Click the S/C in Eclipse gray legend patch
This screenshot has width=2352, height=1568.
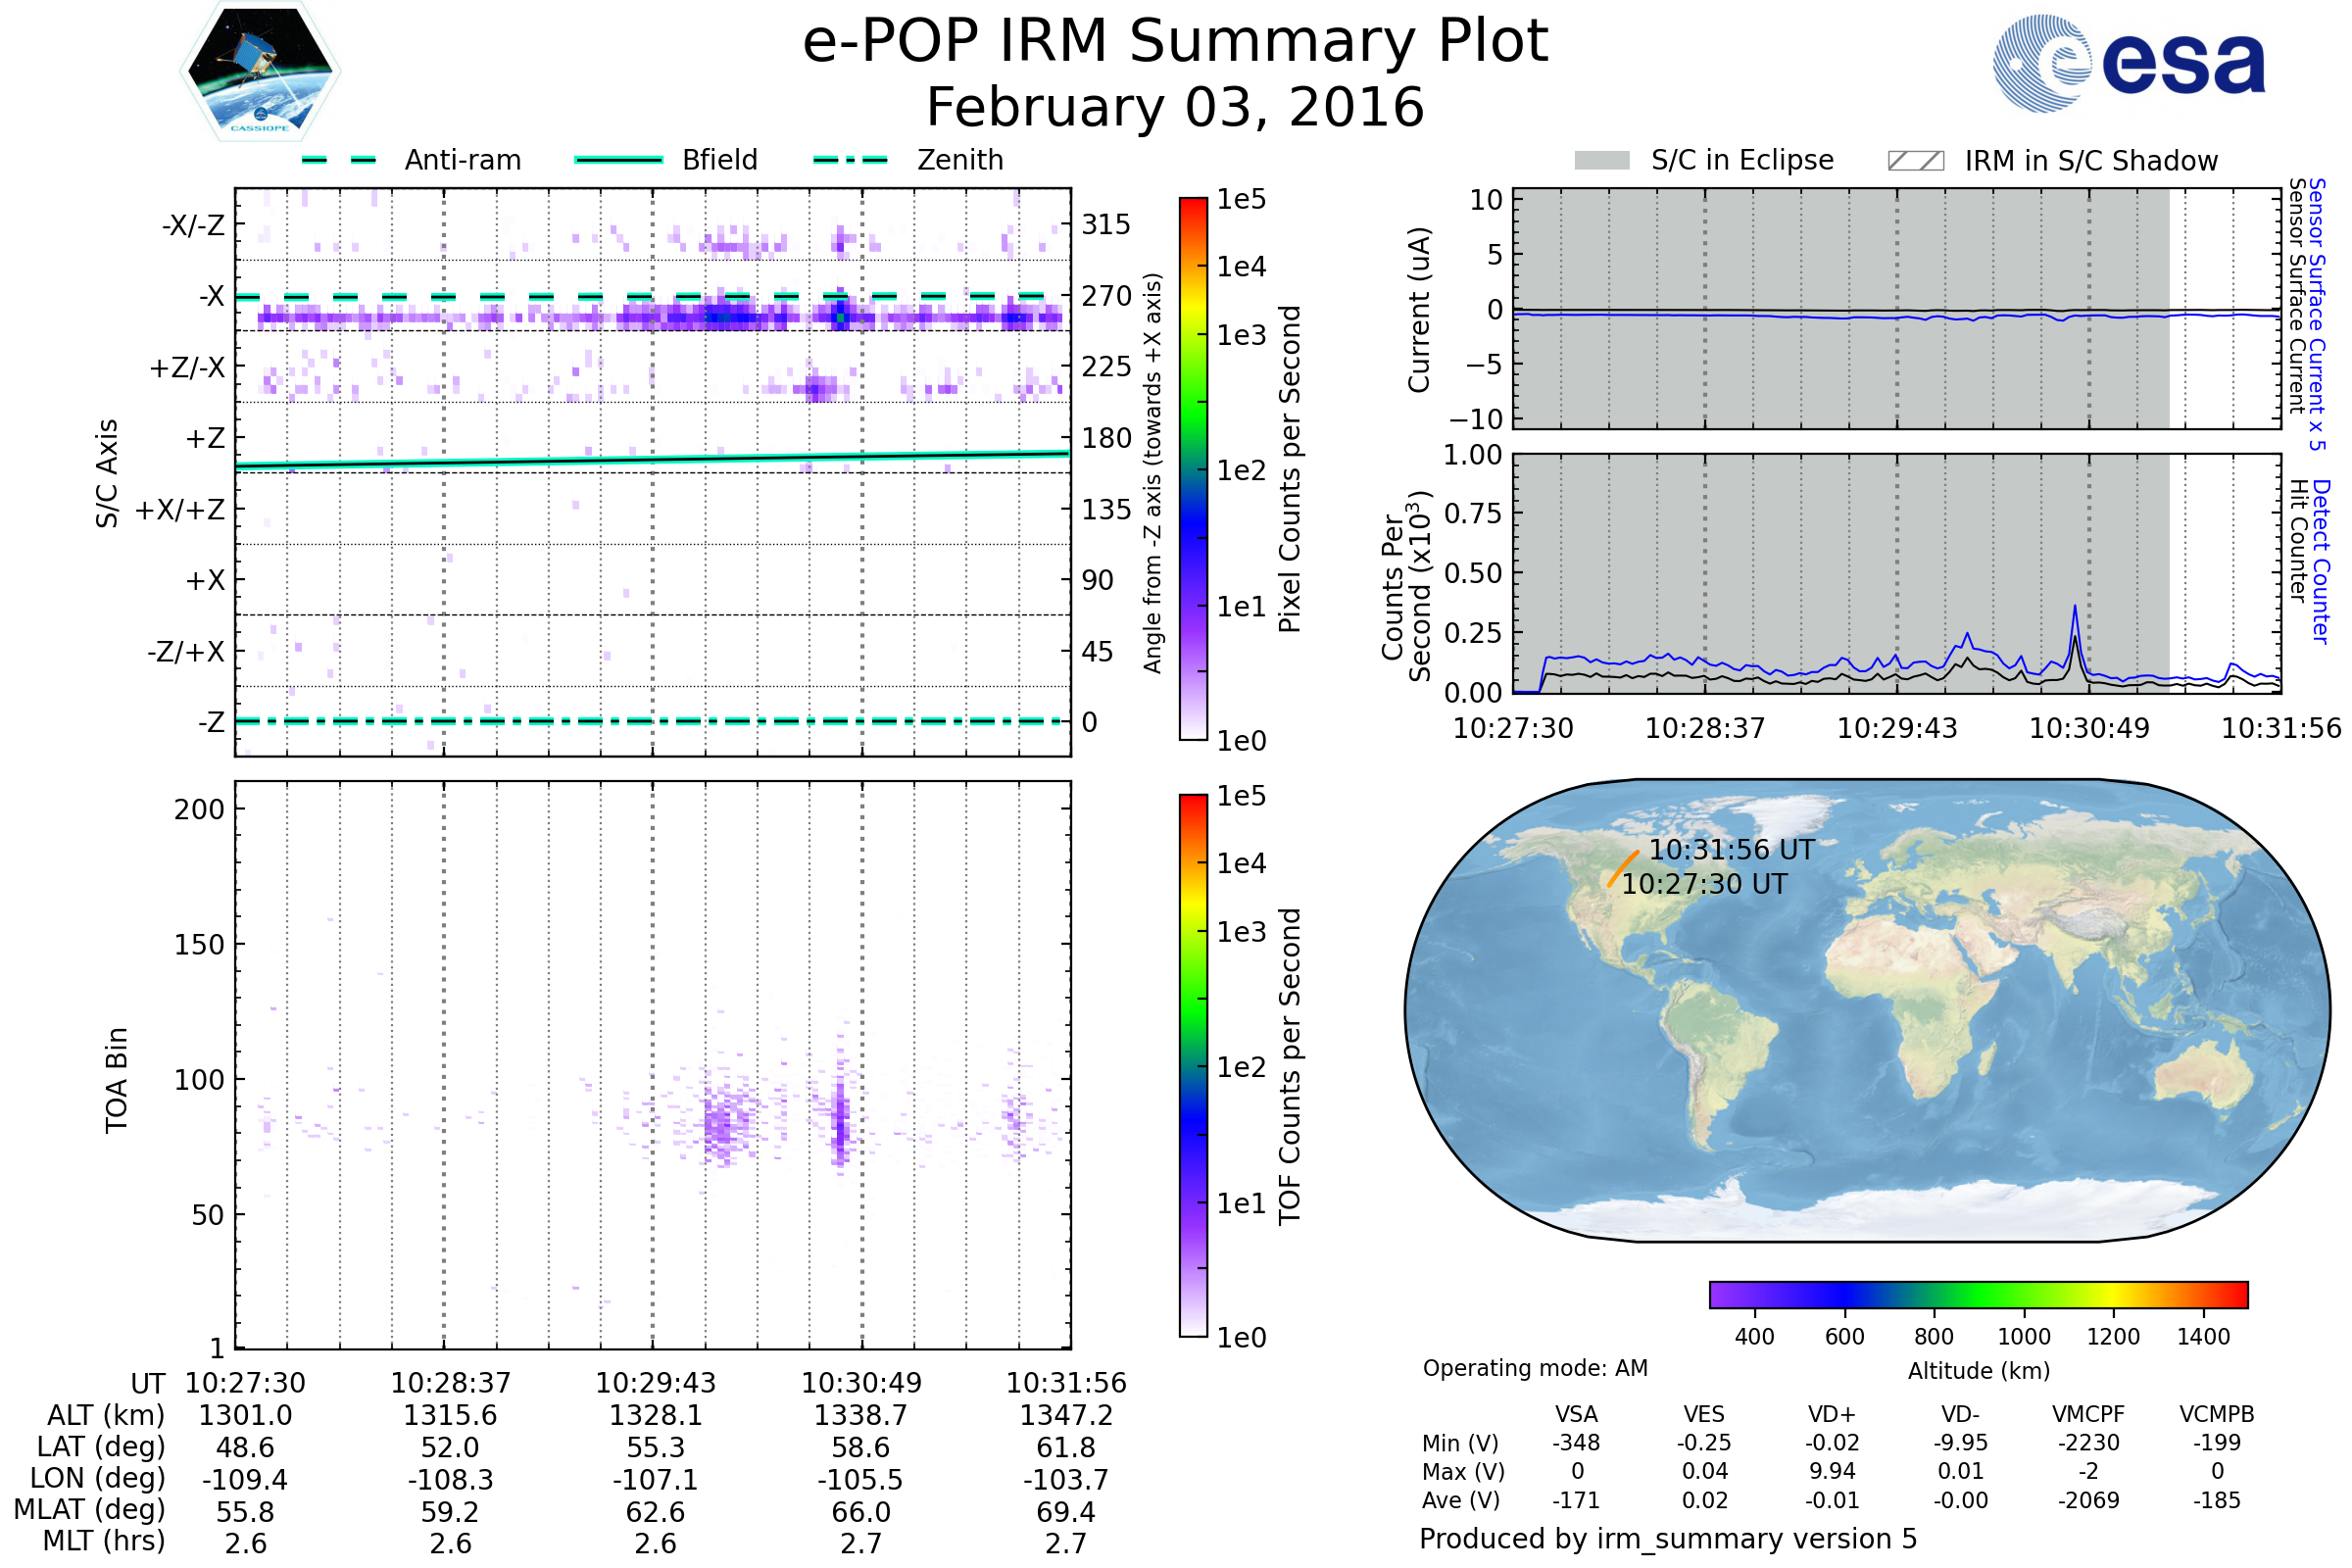(1601, 161)
